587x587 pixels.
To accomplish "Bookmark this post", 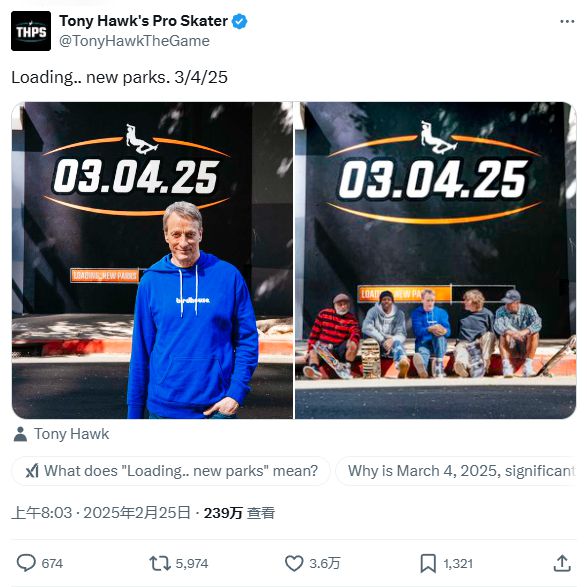I will click(x=428, y=563).
